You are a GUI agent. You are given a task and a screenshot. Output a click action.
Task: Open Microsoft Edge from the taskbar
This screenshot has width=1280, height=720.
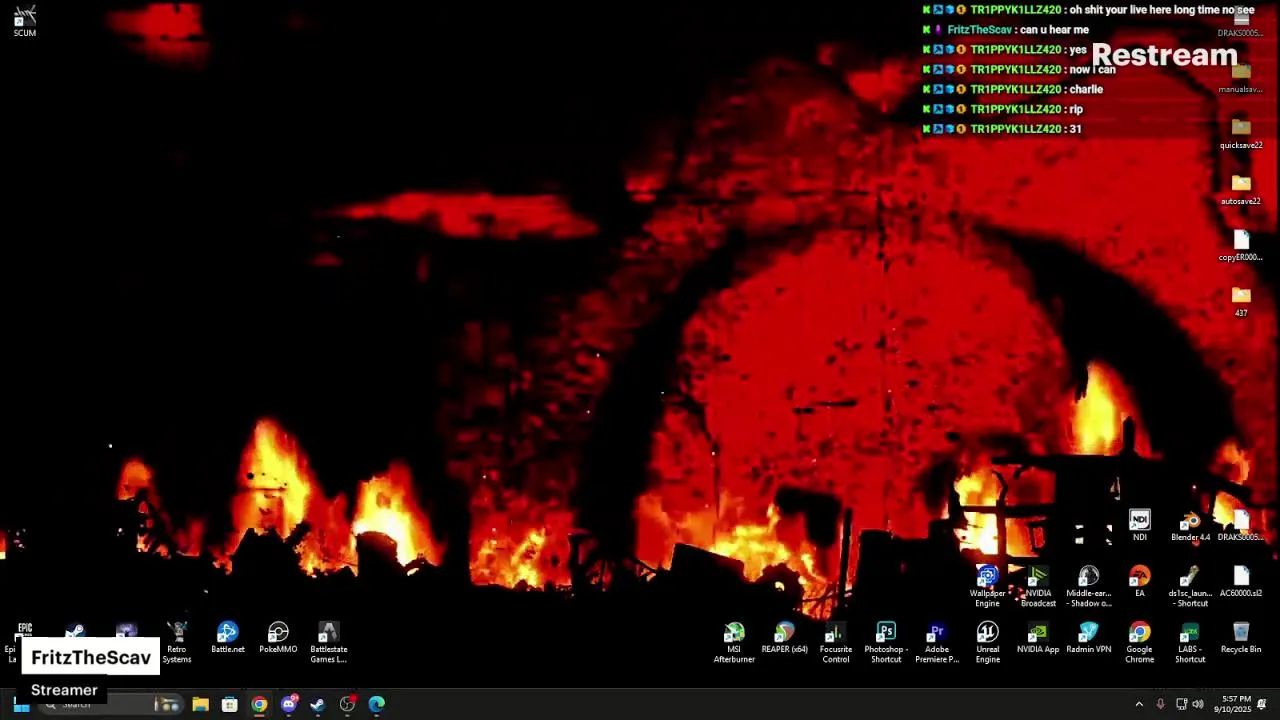[377, 704]
